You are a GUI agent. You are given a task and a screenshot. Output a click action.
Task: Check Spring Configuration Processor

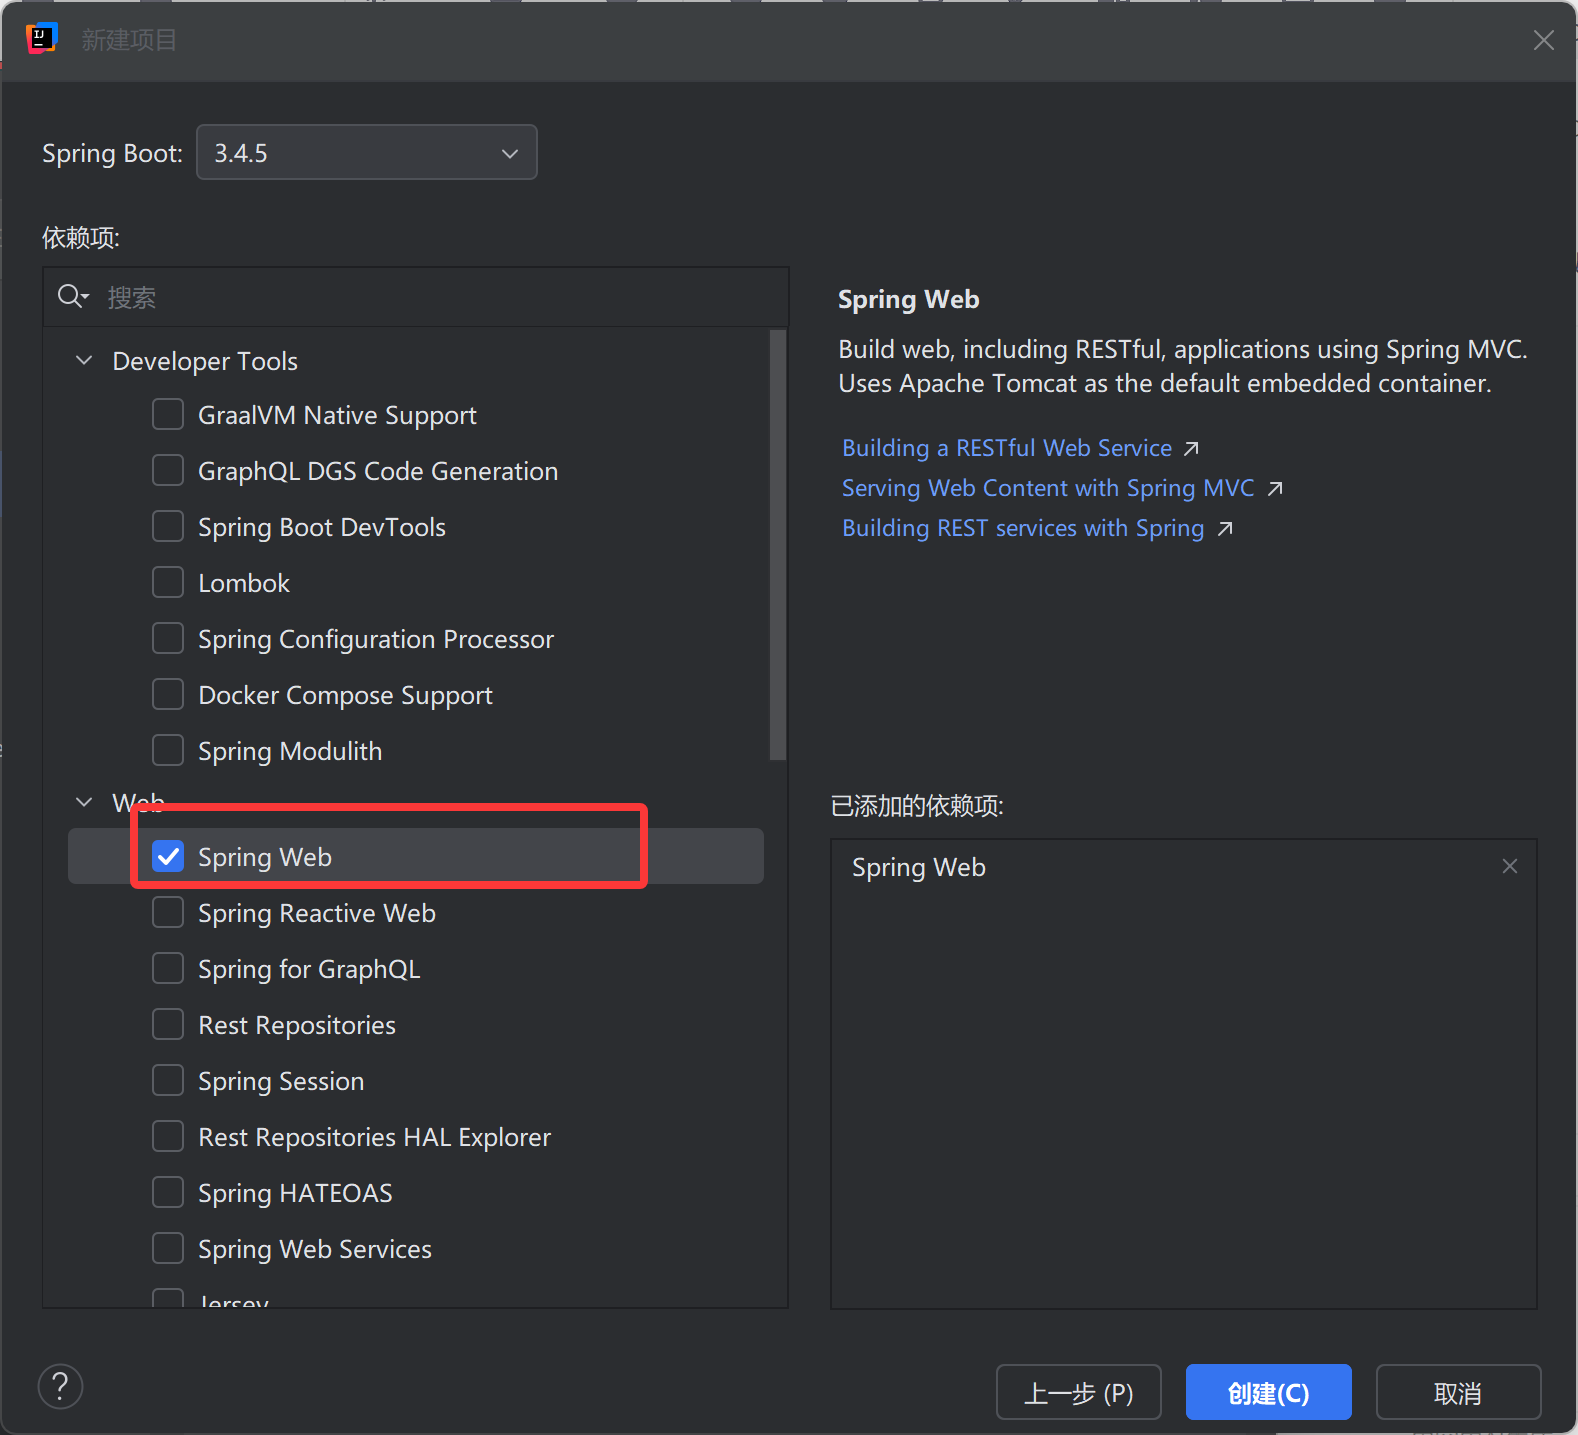pyautogui.click(x=168, y=638)
